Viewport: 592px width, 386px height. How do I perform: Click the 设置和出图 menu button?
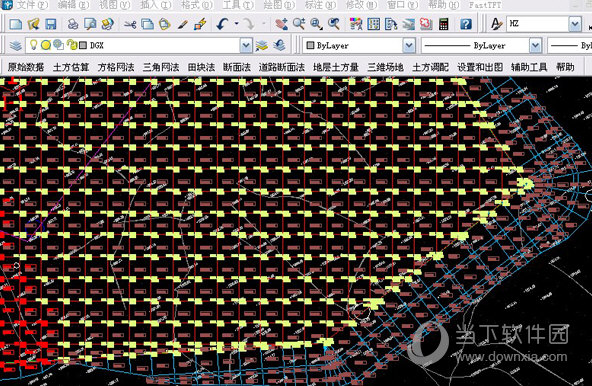pos(480,67)
